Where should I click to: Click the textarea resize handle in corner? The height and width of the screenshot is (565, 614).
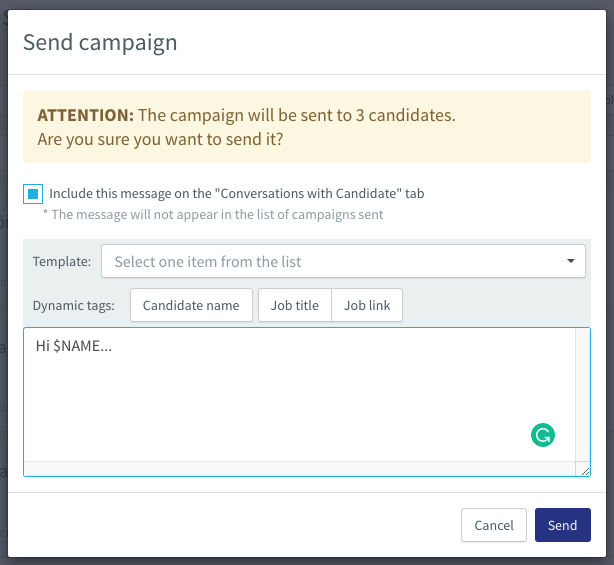584,469
